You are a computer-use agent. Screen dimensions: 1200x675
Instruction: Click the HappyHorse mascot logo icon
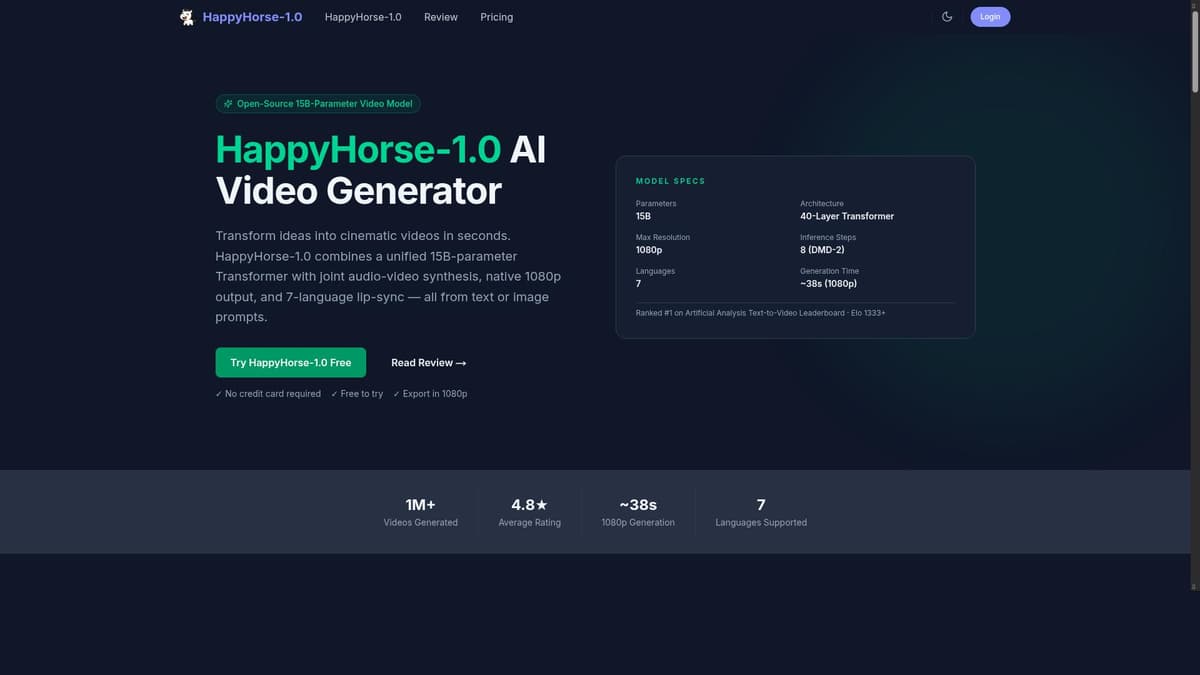pos(186,16)
